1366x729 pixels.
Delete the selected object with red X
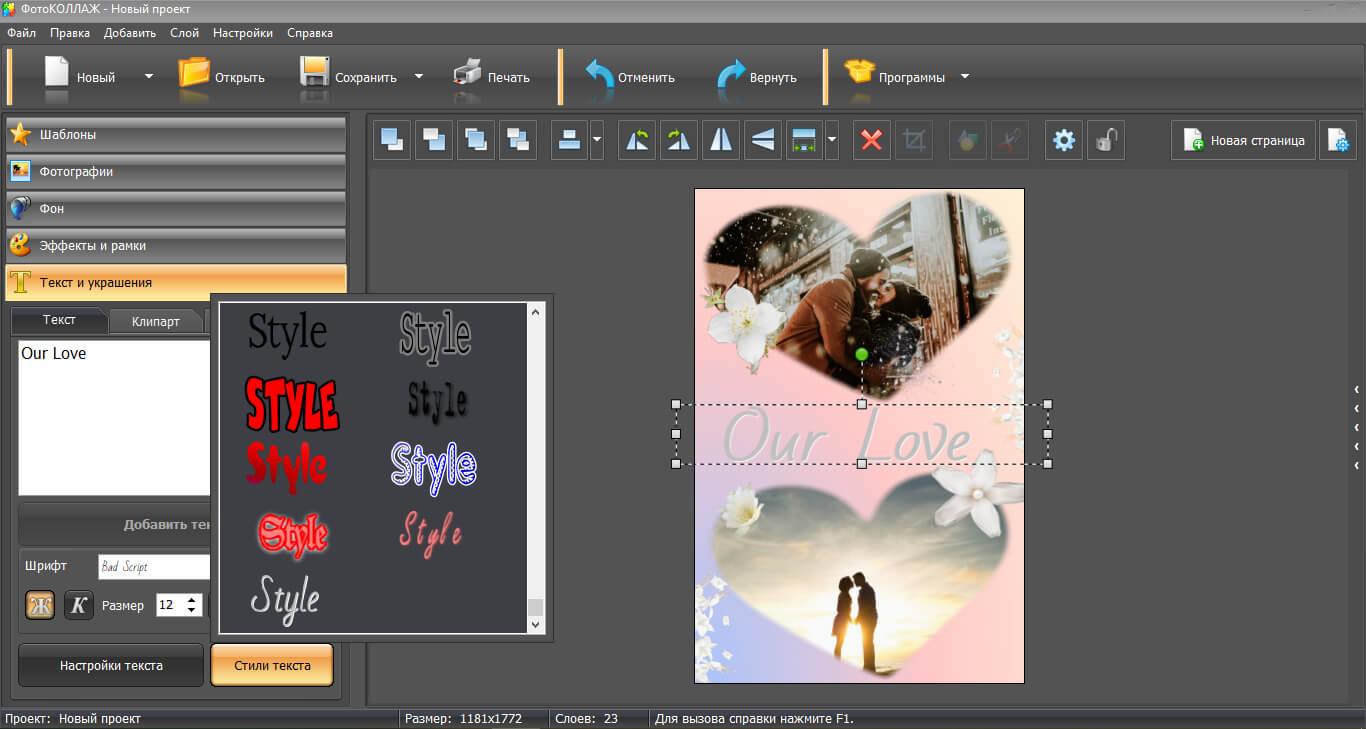pyautogui.click(x=872, y=140)
